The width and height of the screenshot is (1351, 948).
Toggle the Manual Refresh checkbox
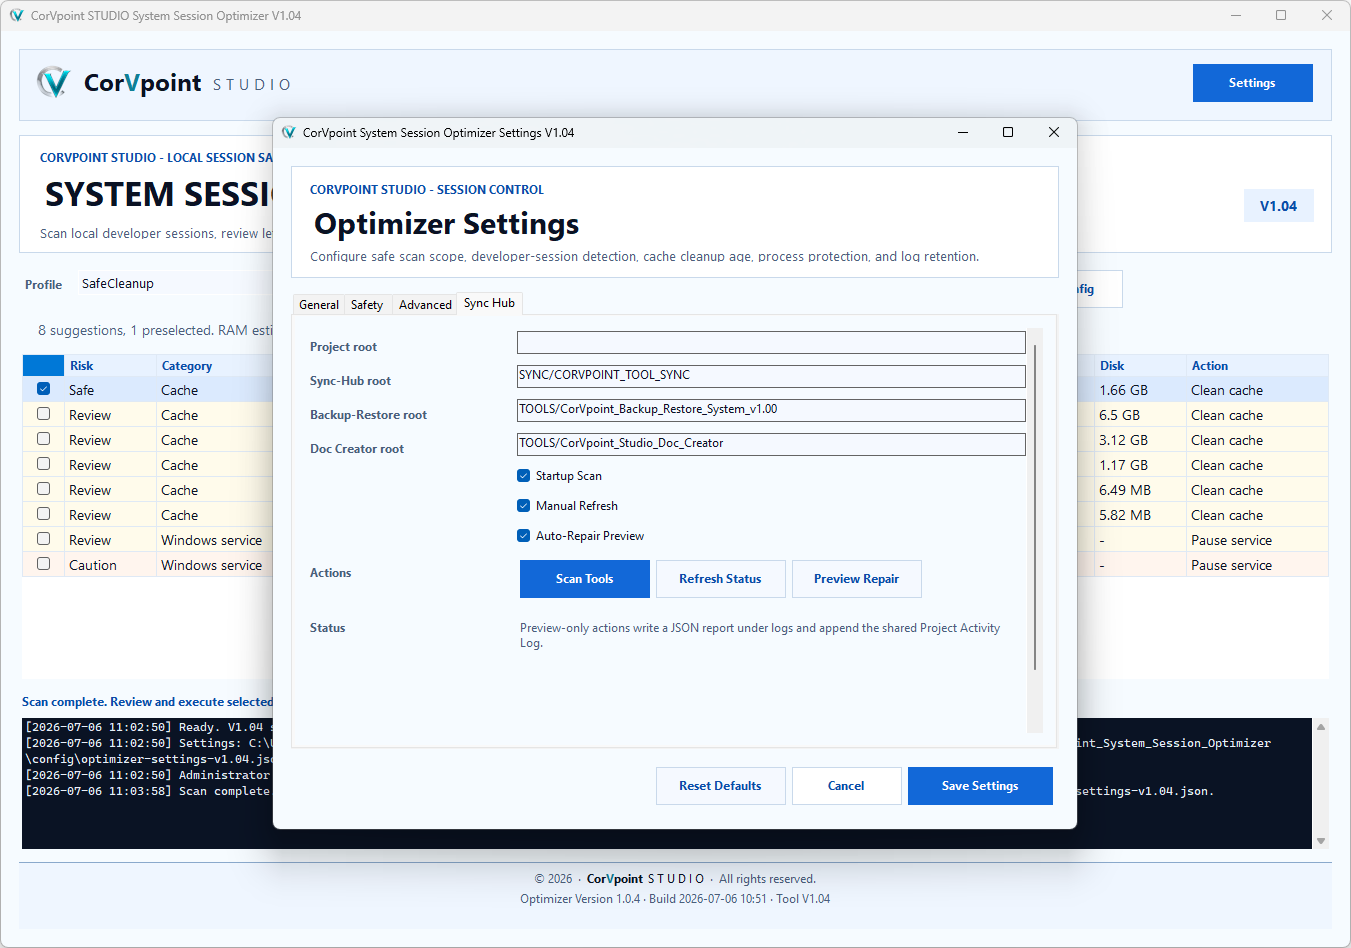523,506
